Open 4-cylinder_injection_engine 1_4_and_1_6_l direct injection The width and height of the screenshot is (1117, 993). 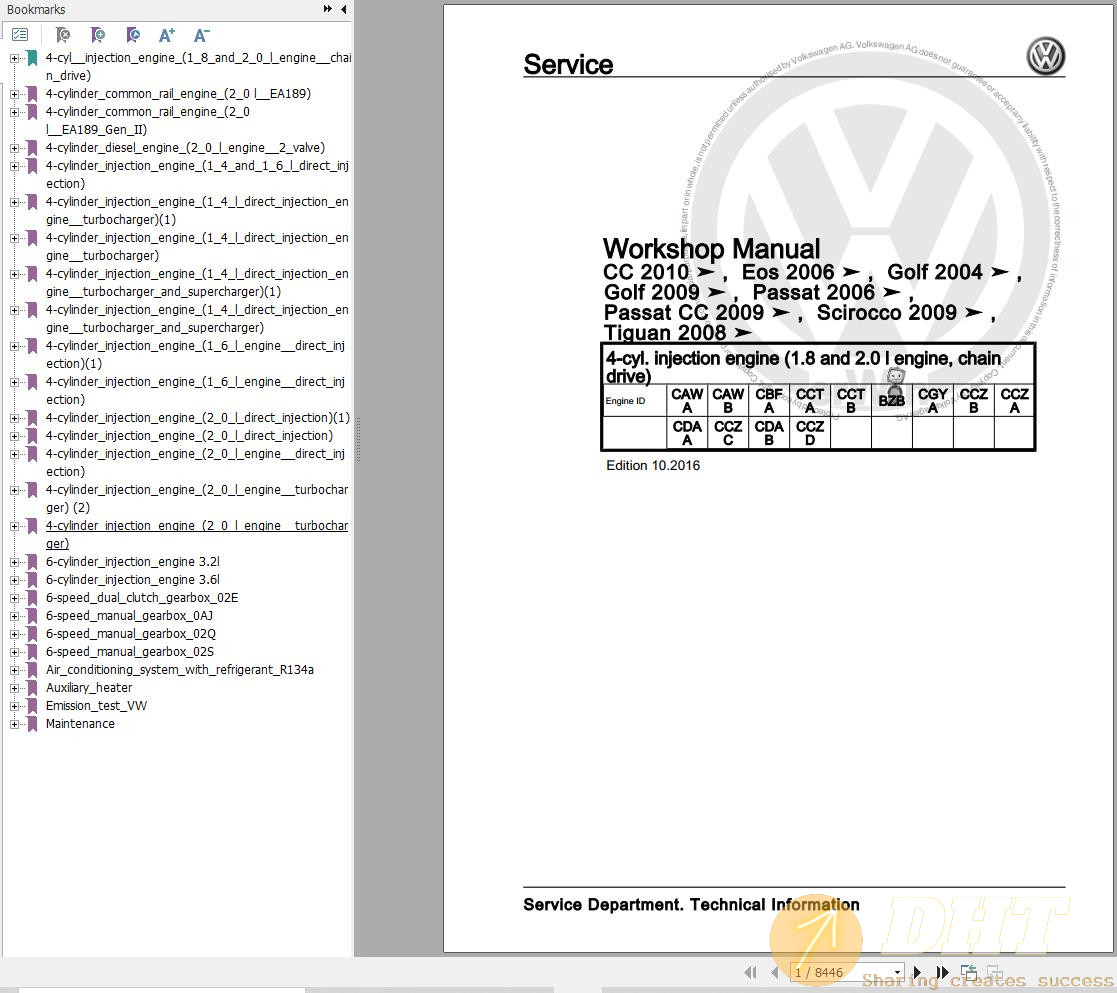(197, 175)
